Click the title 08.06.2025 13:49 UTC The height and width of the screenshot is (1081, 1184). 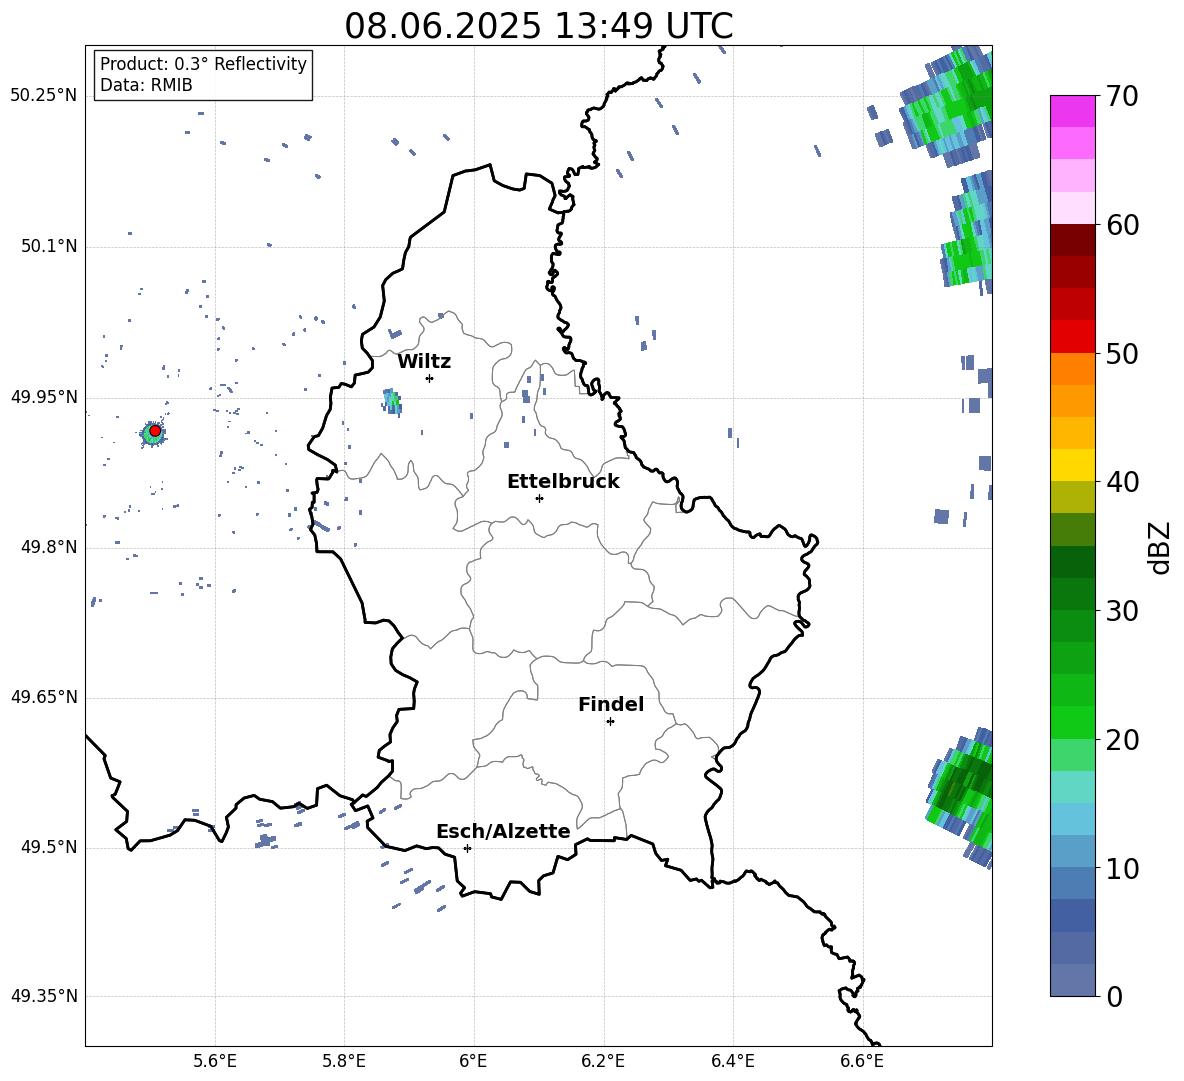tap(538, 26)
